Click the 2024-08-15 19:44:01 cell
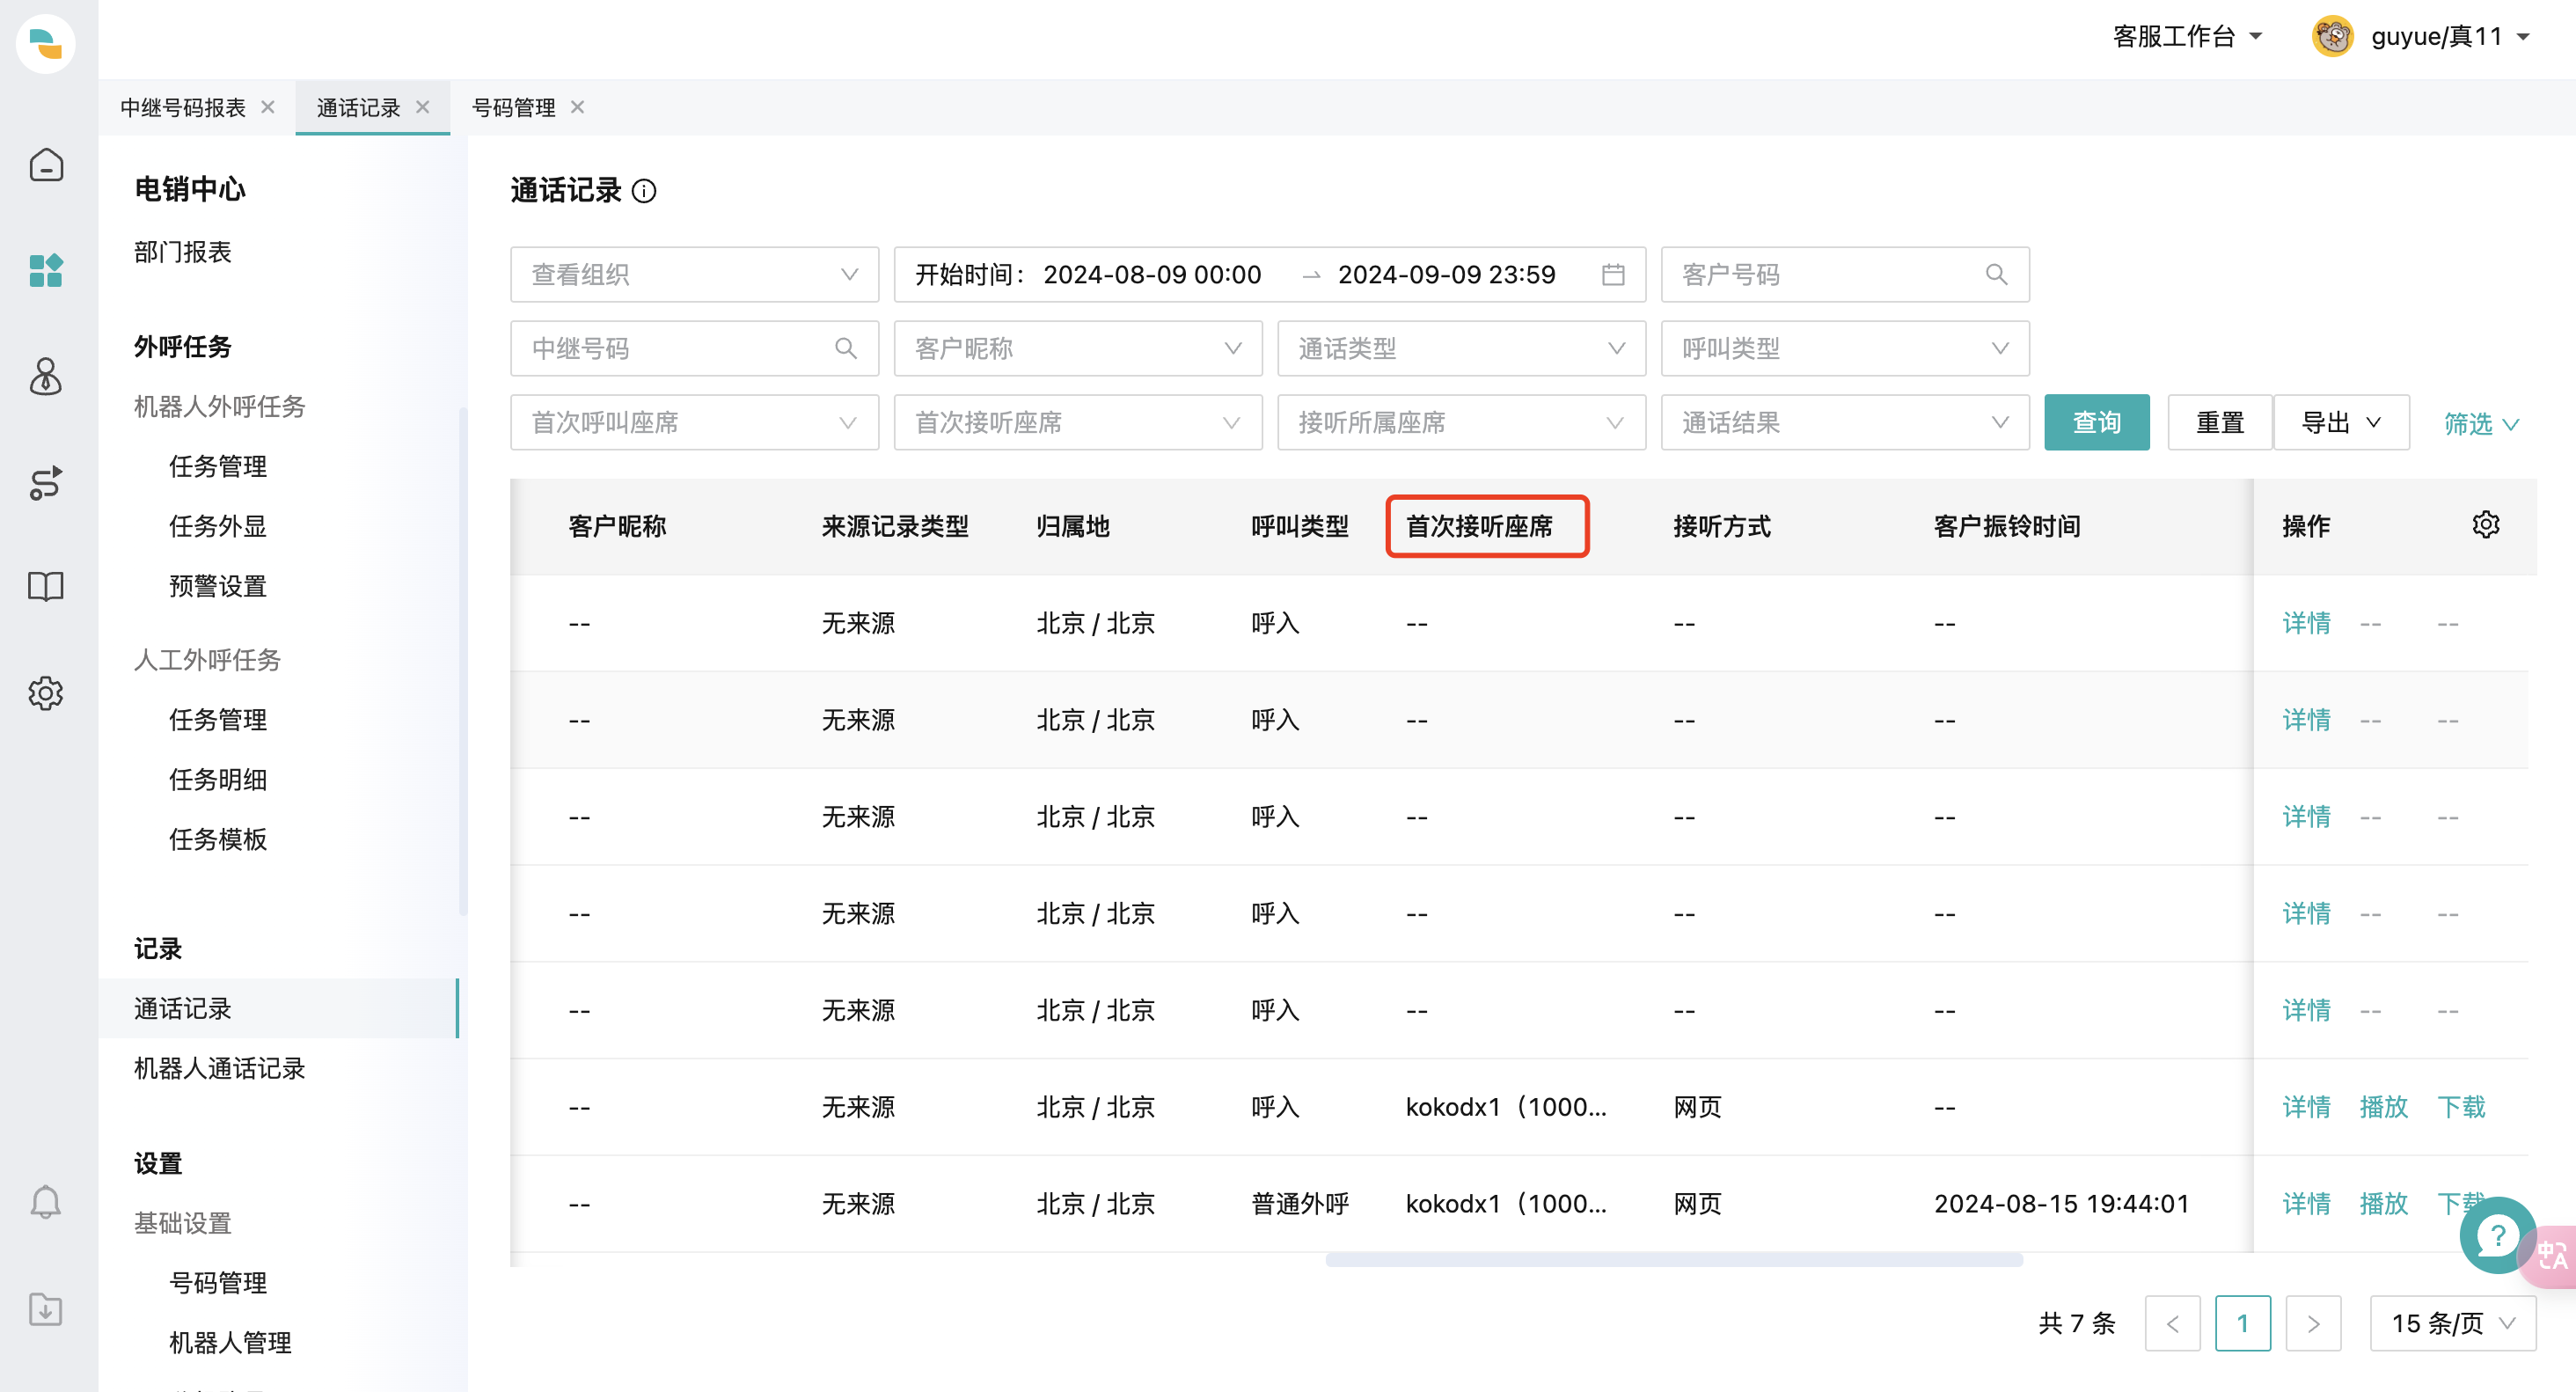Screen dimensions: 2576x1392 tap(2061, 1204)
